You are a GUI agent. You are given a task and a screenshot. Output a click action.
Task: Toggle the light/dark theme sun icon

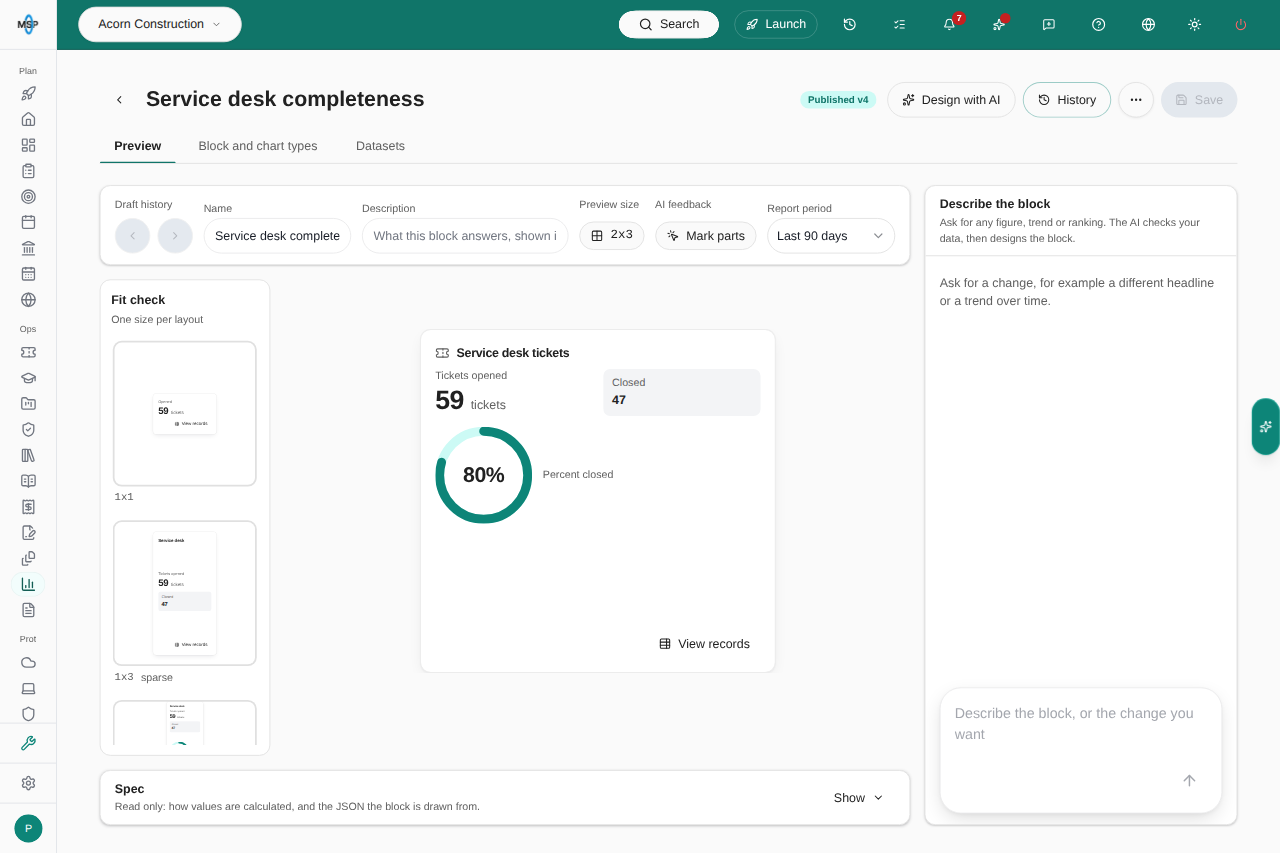(1194, 24)
